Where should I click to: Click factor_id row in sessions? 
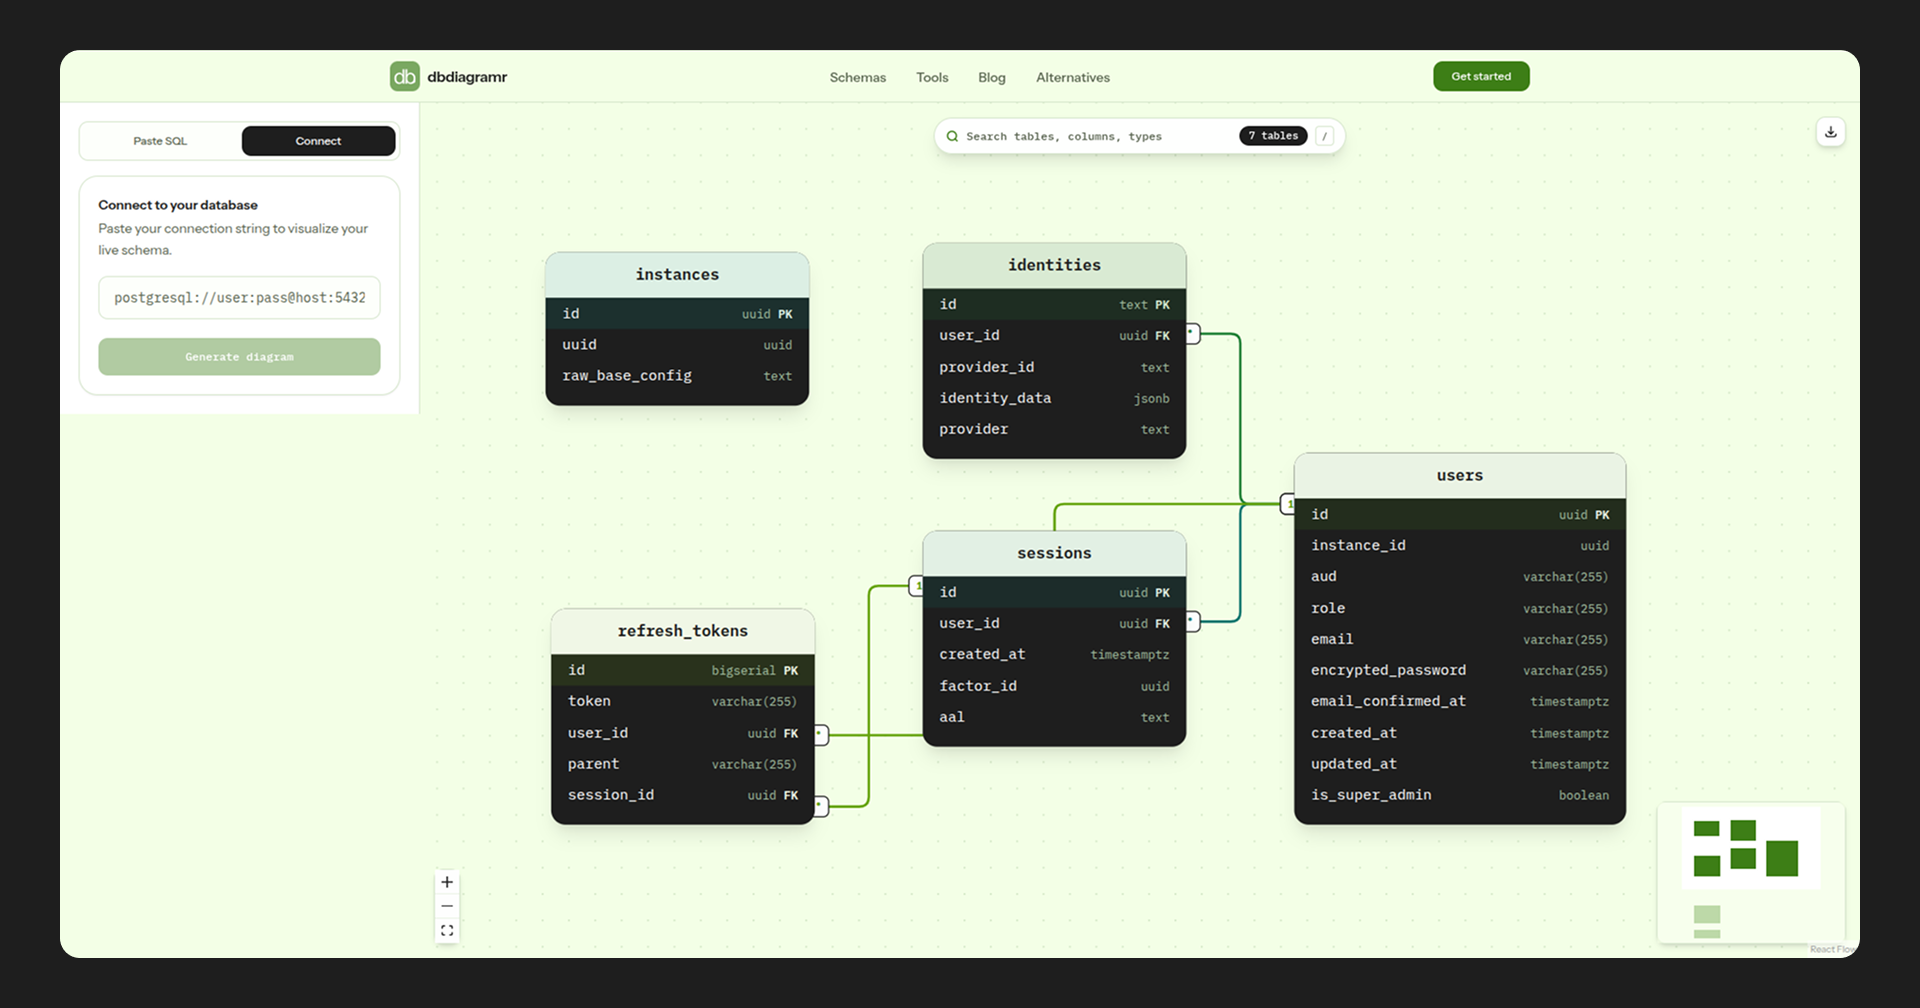point(1054,686)
